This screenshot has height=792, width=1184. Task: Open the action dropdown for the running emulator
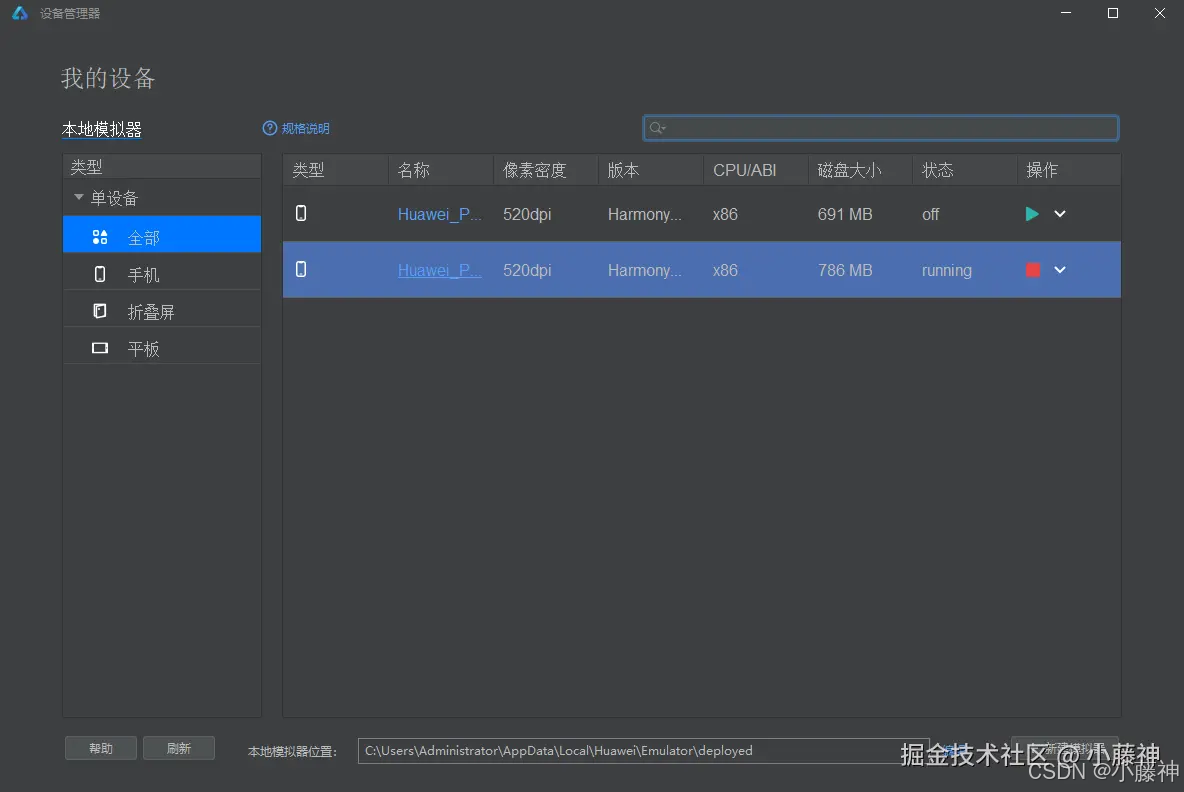1060,270
